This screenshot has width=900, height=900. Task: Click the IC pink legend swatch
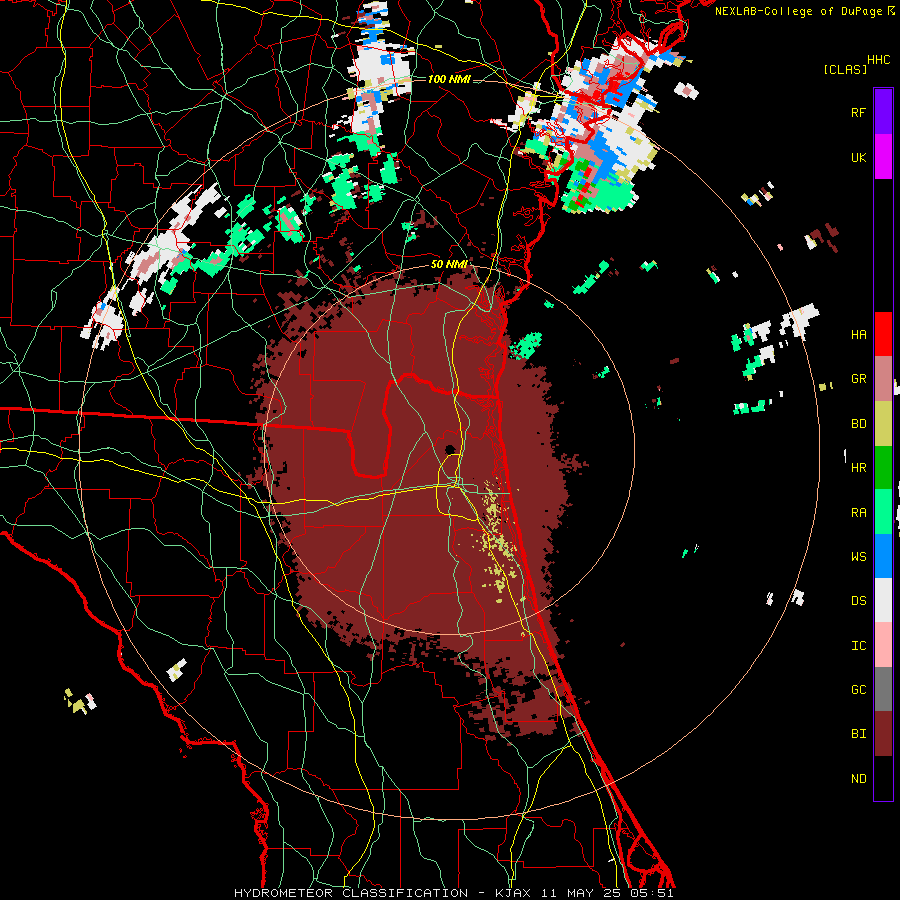click(883, 645)
